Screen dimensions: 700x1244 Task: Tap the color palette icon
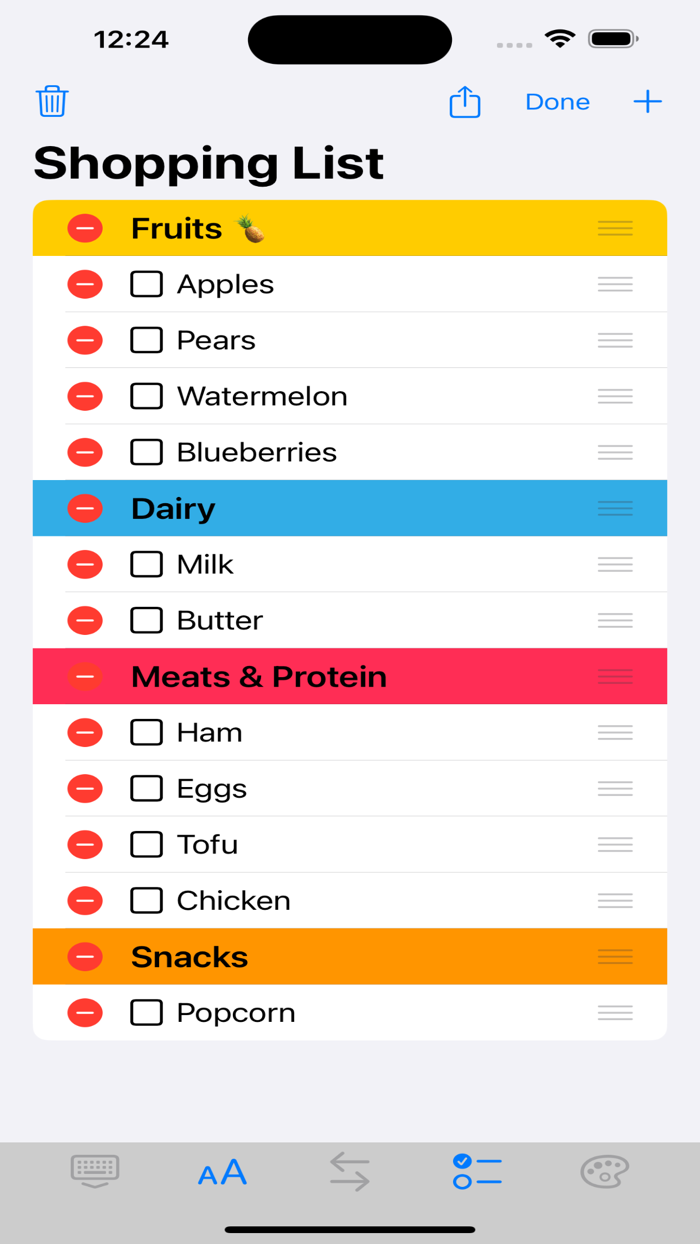tap(603, 1171)
